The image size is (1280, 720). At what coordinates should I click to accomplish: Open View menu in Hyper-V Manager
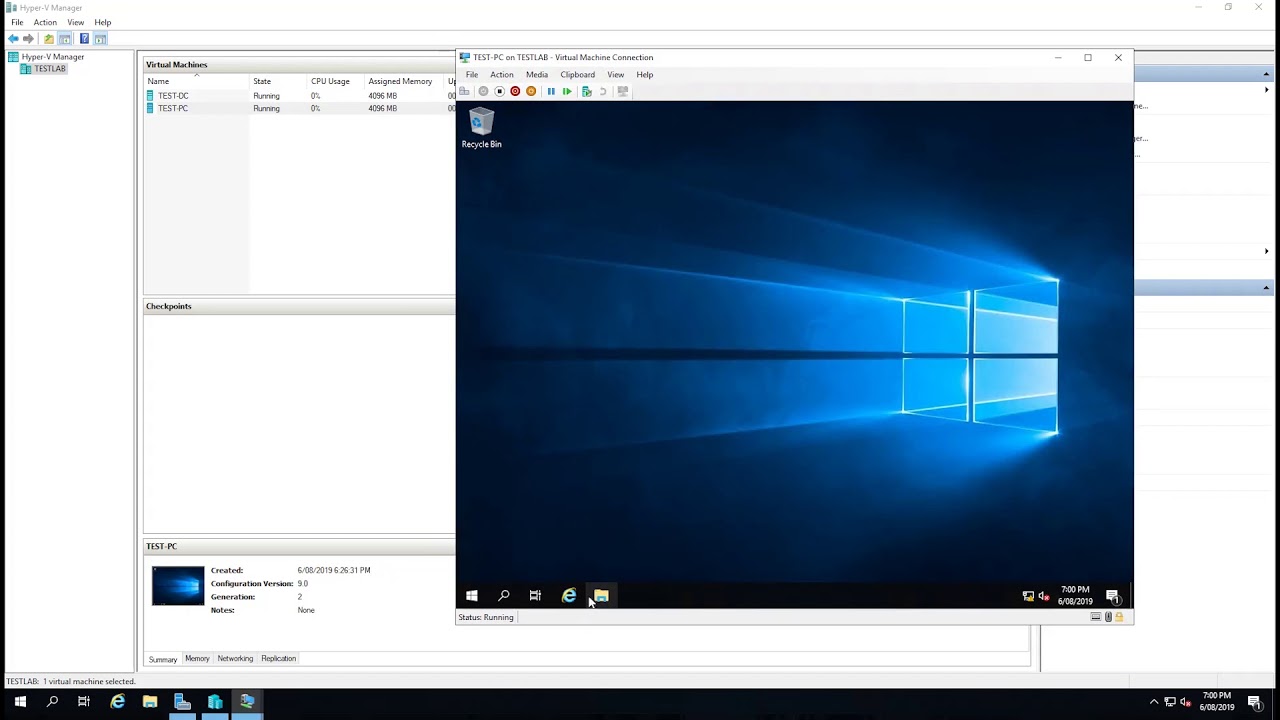75,22
